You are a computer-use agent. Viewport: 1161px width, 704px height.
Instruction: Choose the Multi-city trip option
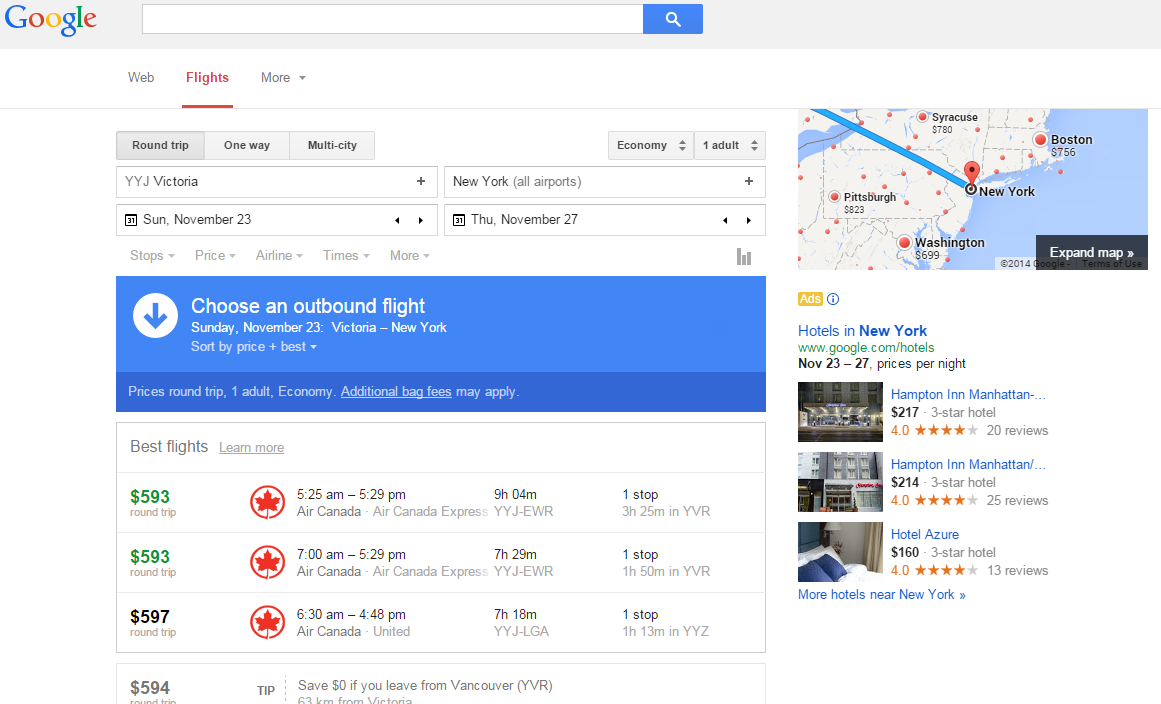[x=332, y=146]
